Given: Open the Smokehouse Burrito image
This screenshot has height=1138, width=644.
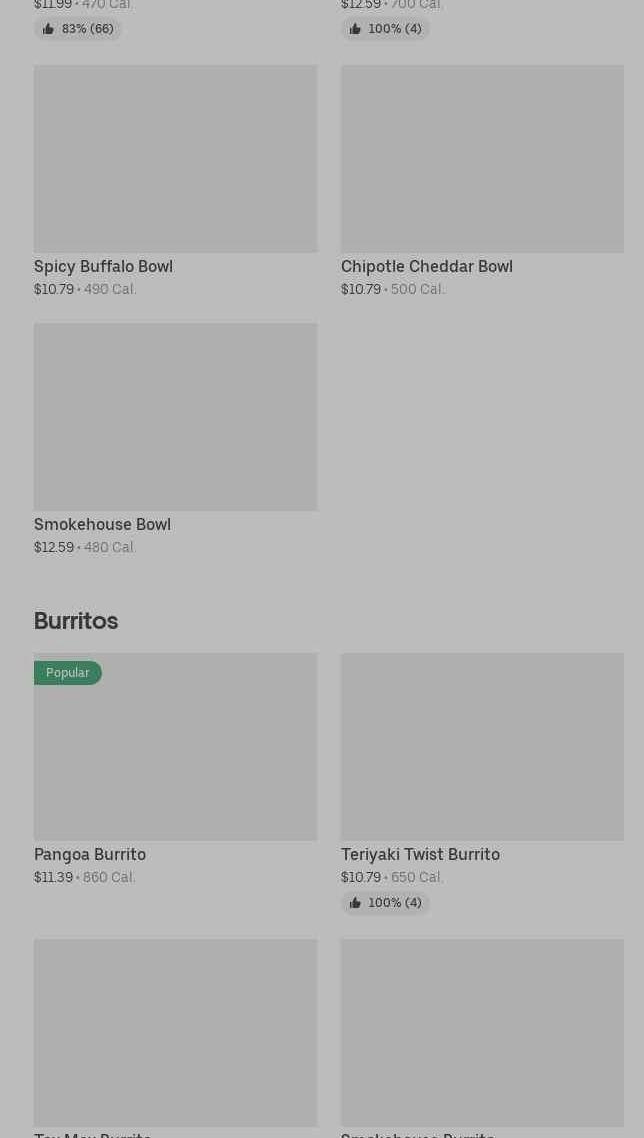Looking at the screenshot, I should pyautogui.click(x=482, y=1033).
